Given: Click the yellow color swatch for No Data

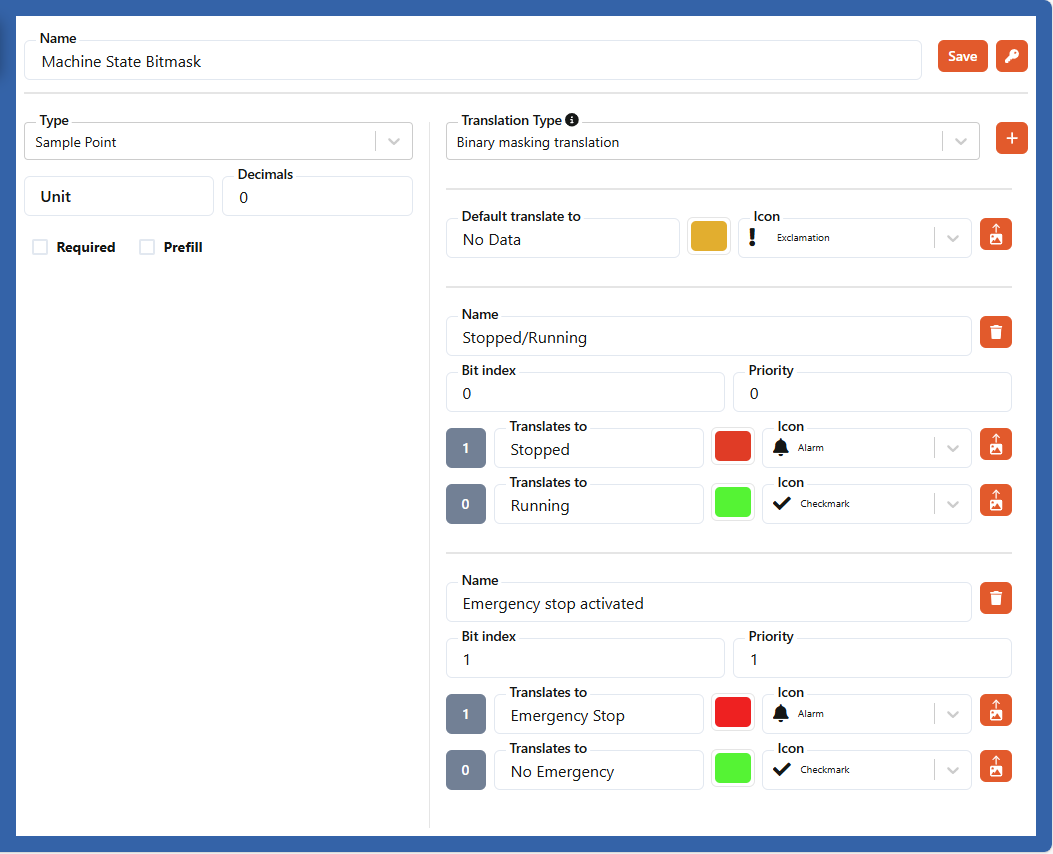Looking at the screenshot, I should click(x=709, y=238).
